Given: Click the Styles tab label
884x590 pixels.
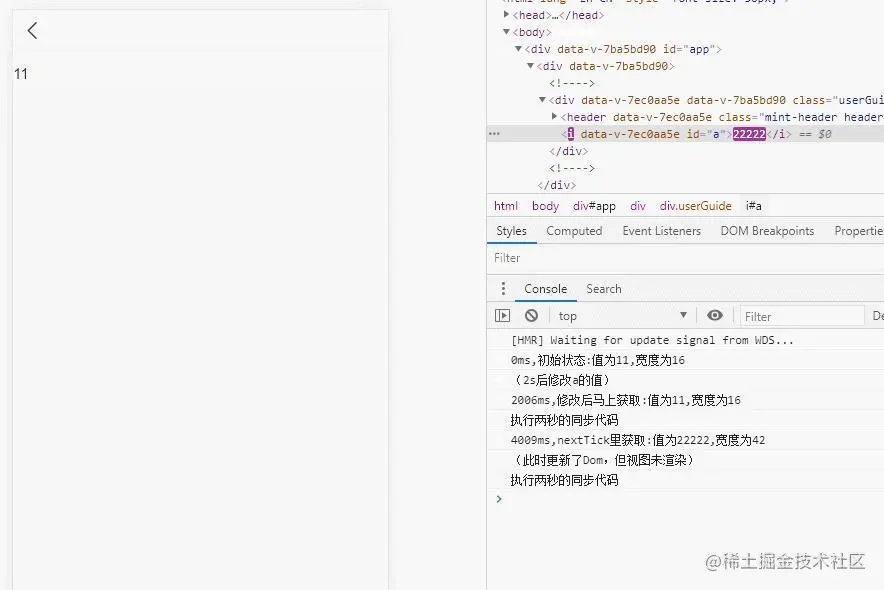Looking at the screenshot, I should 511,231.
